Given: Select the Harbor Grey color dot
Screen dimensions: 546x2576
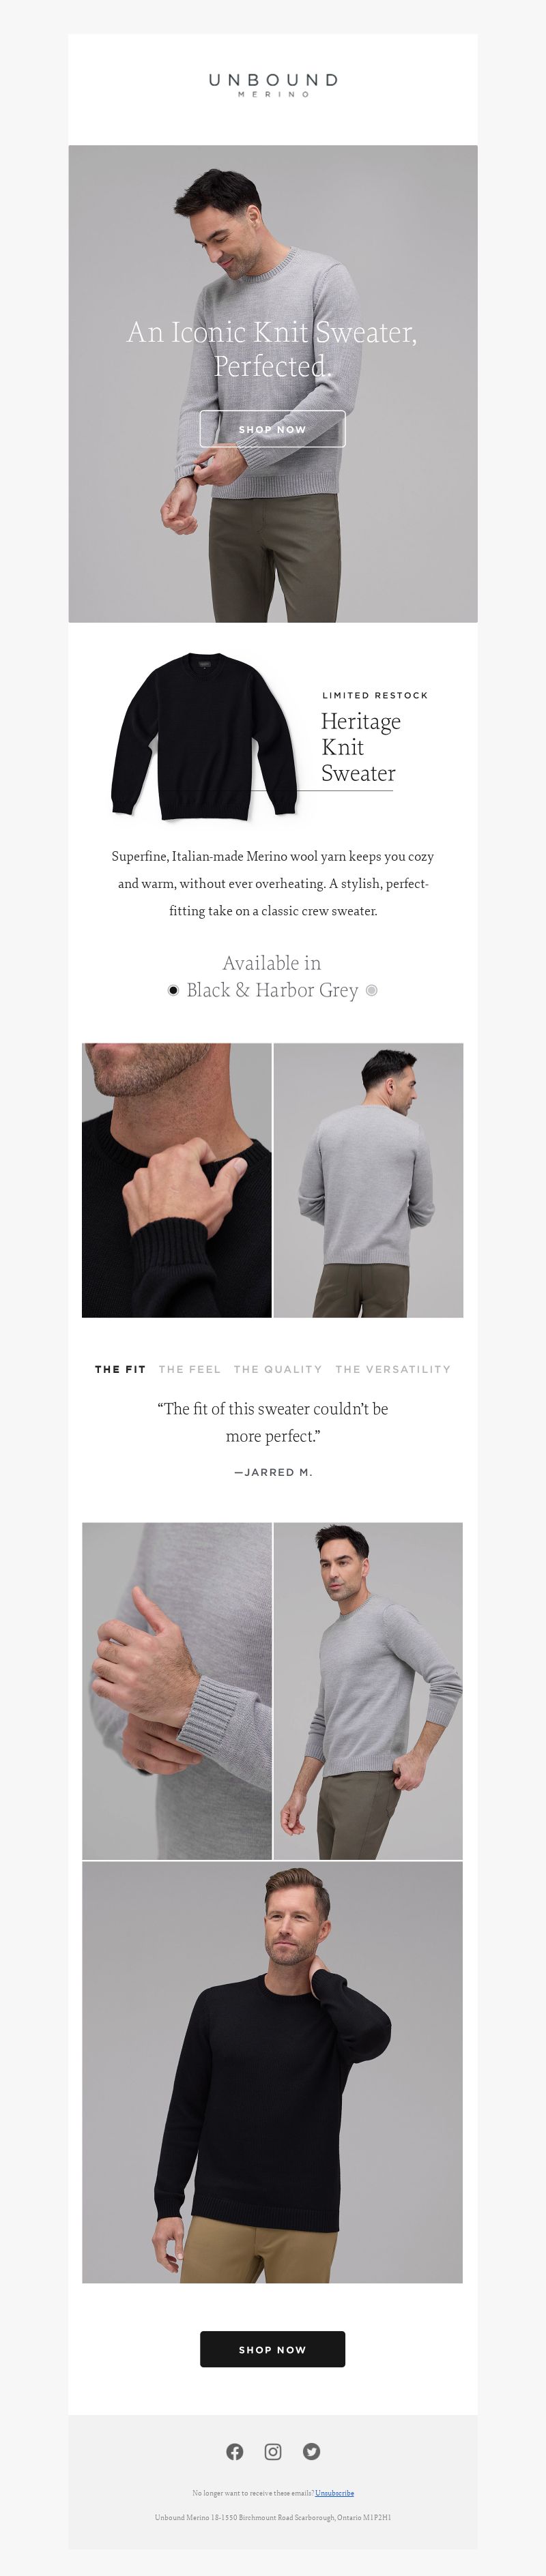Looking at the screenshot, I should point(372,990).
